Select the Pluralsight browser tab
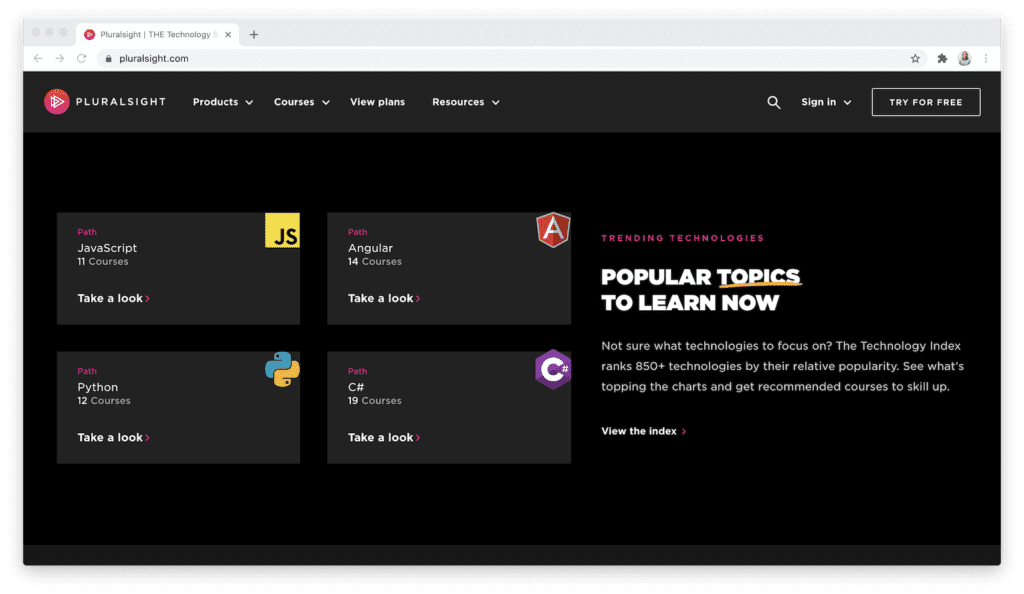This screenshot has height=594, width=1024. 158,35
